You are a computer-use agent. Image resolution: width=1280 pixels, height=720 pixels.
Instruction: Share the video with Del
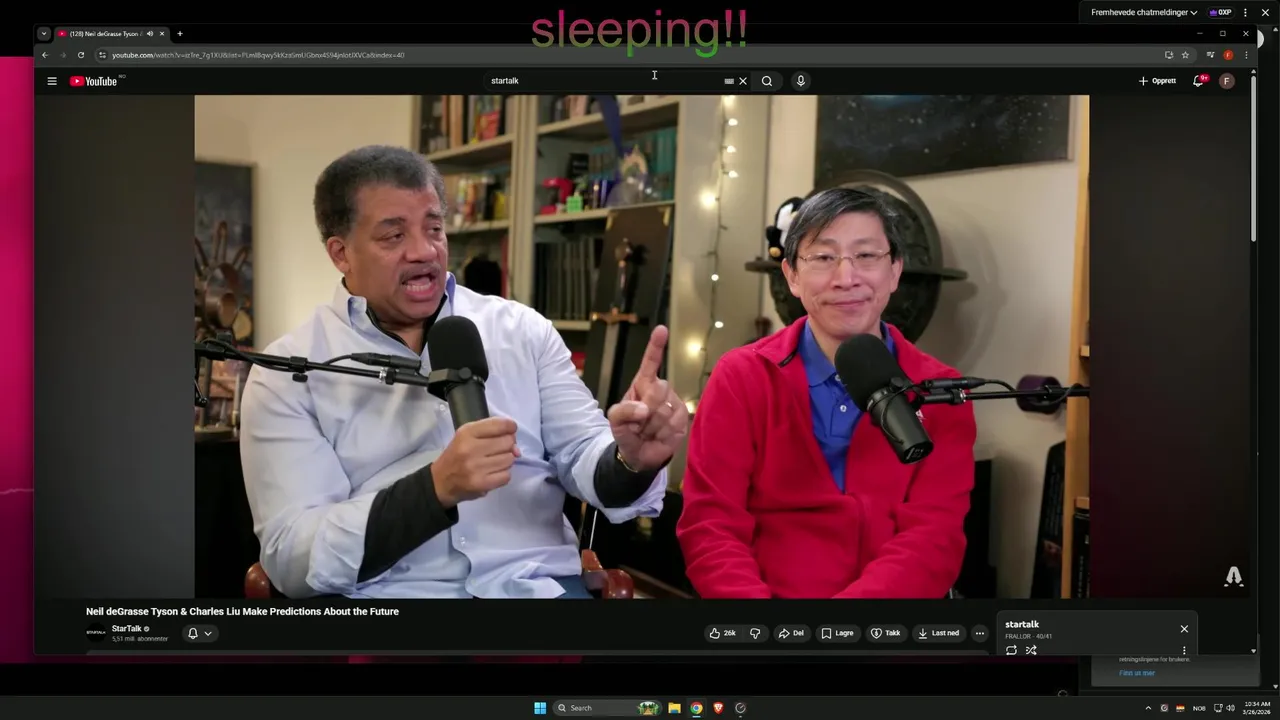(x=791, y=633)
